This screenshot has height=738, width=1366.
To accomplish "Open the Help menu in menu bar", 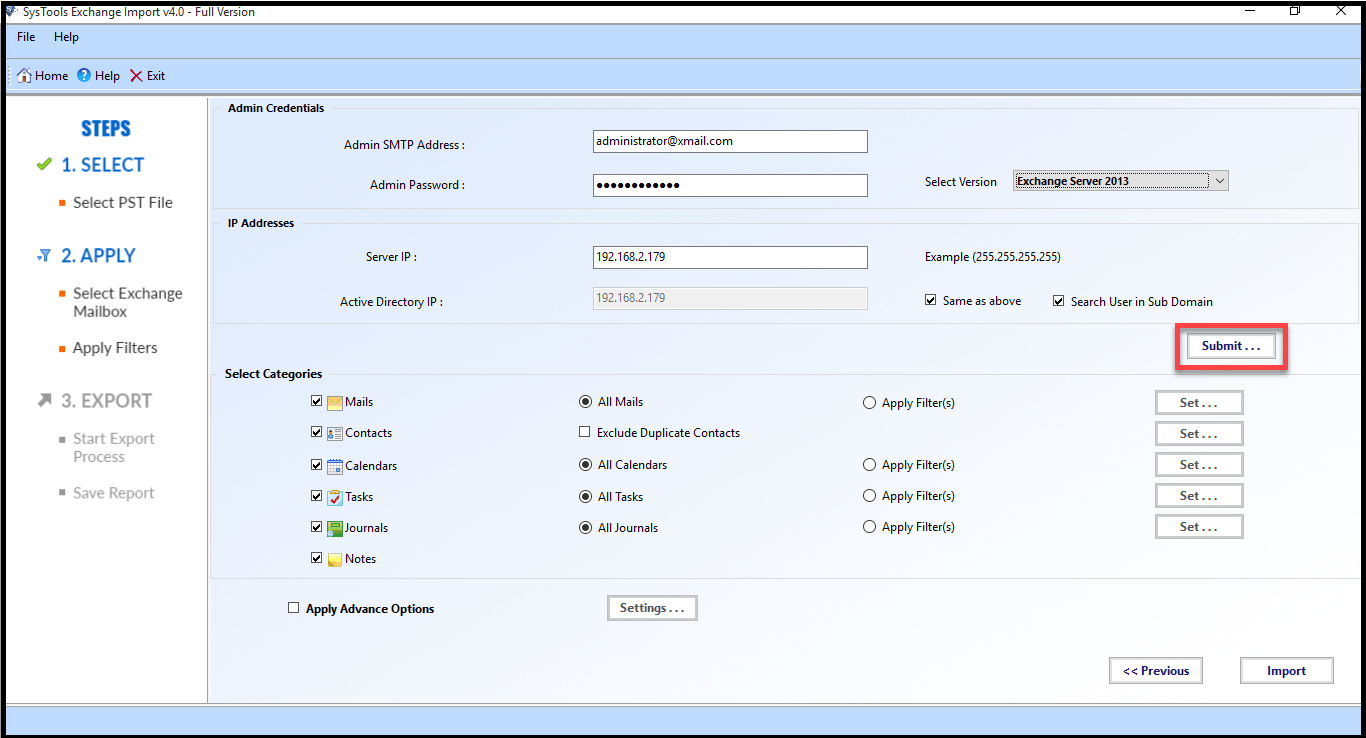I will (x=66, y=37).
